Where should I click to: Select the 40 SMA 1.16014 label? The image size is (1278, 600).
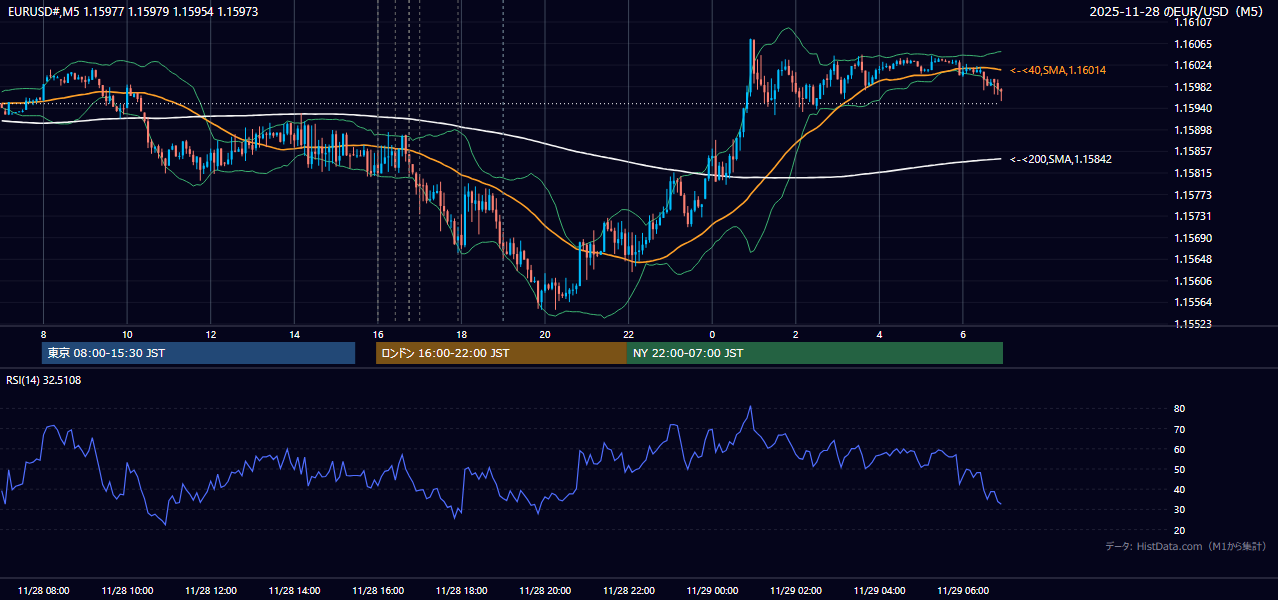click(1058, 70)
